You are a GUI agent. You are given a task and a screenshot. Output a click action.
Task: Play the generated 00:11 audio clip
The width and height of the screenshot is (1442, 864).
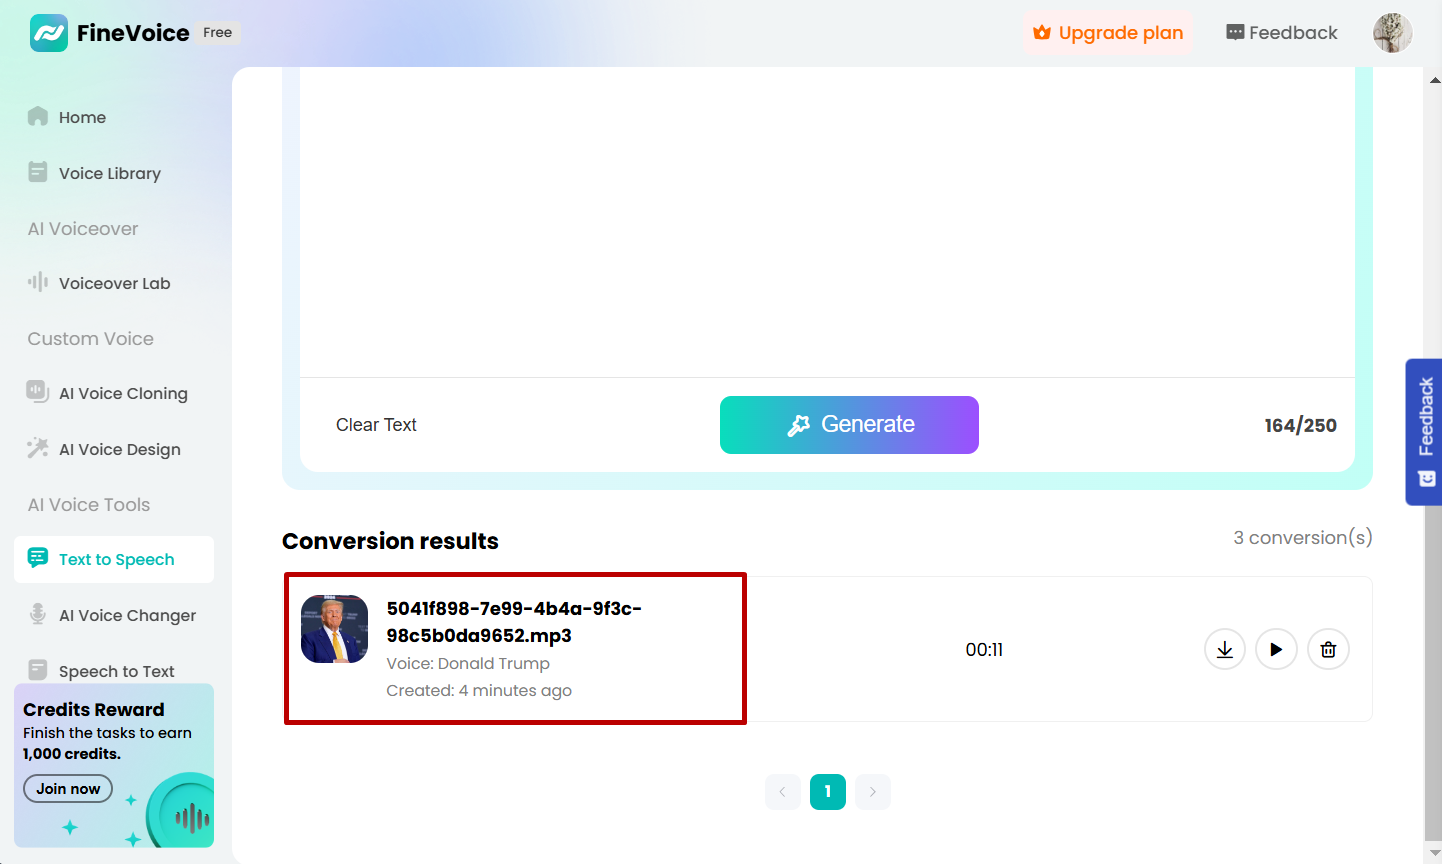pyautogui.click(x=1276, y=649)
